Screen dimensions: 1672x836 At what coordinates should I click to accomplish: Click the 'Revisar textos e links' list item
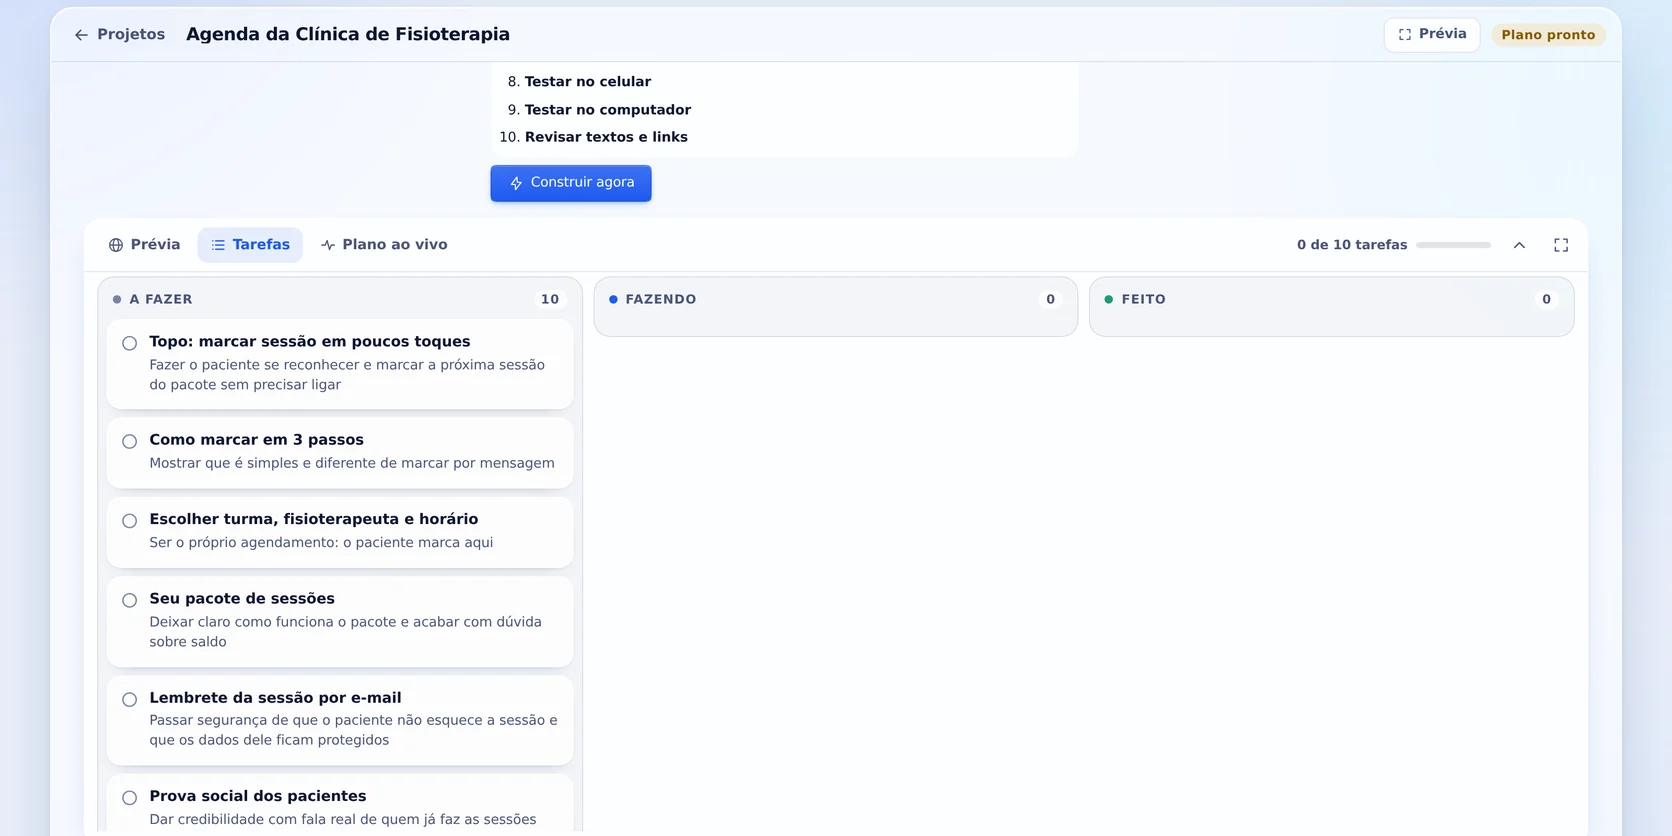(606, 137)
